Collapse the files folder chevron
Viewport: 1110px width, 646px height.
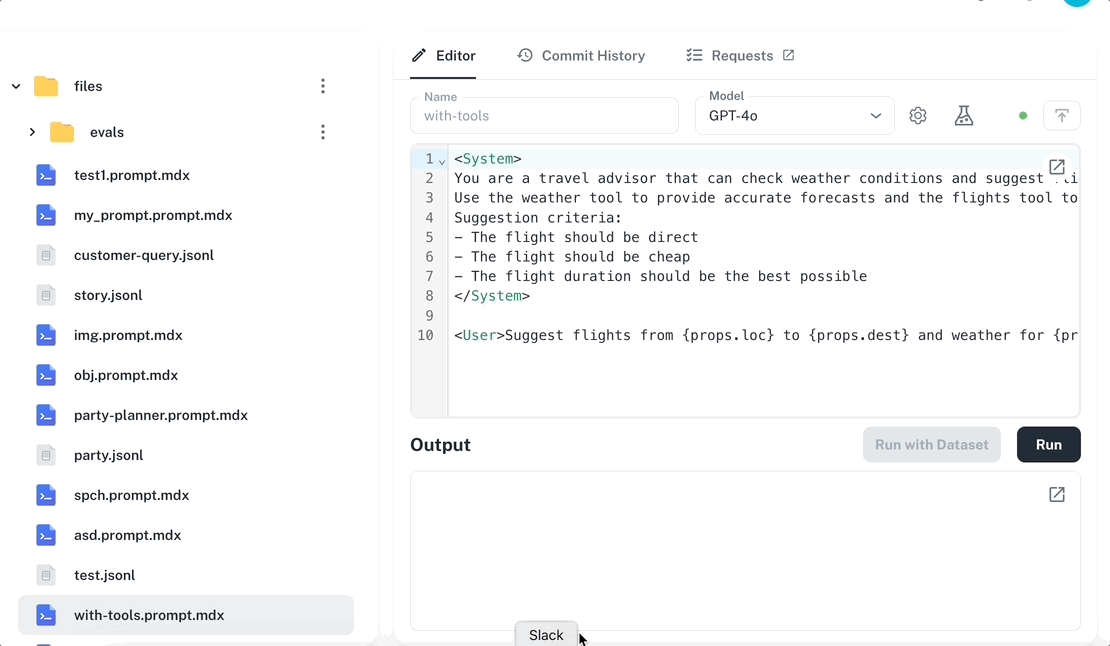point(15,86)
